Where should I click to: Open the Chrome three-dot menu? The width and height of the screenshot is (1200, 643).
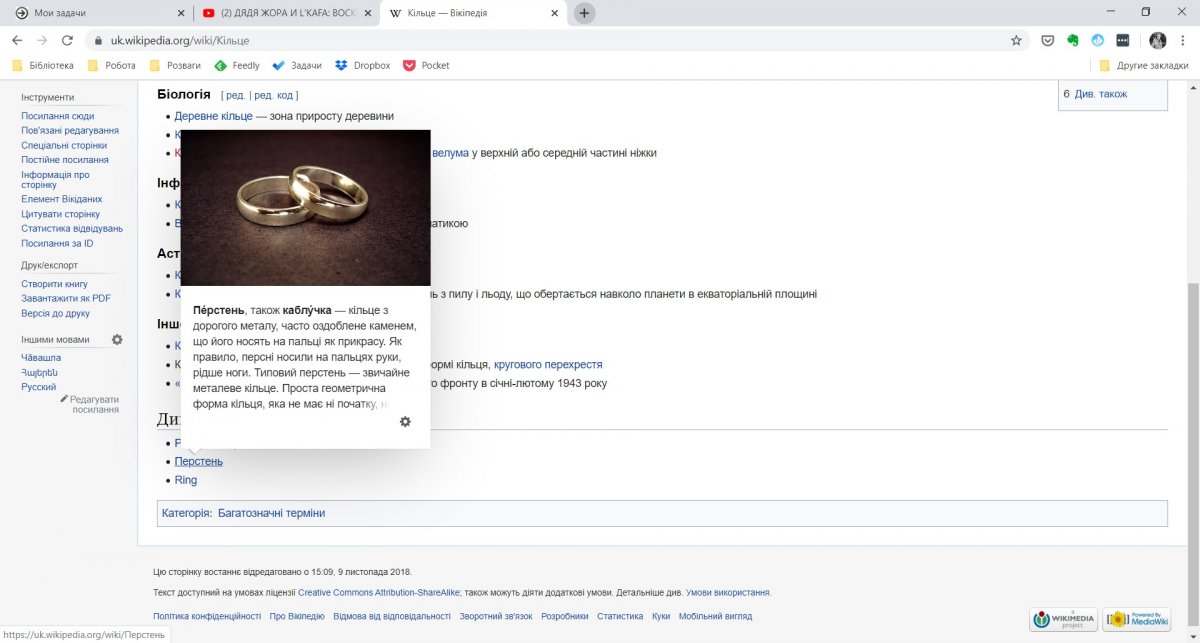pos(1183,41)
